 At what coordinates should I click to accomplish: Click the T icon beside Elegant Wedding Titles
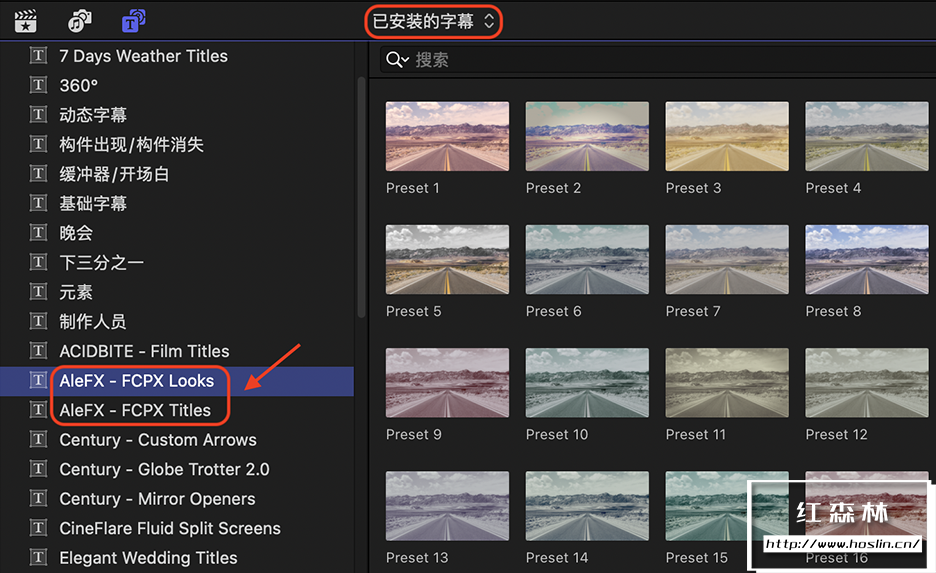tap(39, 558)
